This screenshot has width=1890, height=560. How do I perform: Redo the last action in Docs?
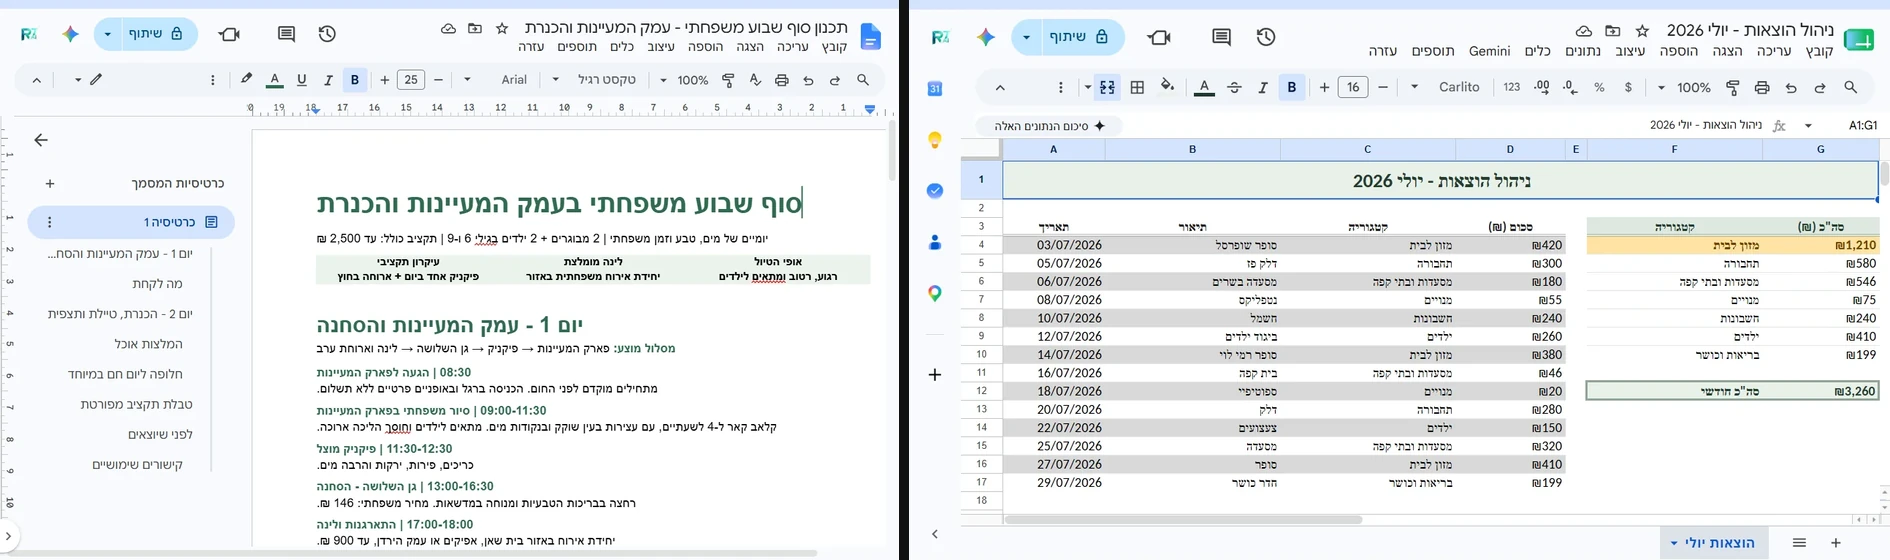[835, 80]
